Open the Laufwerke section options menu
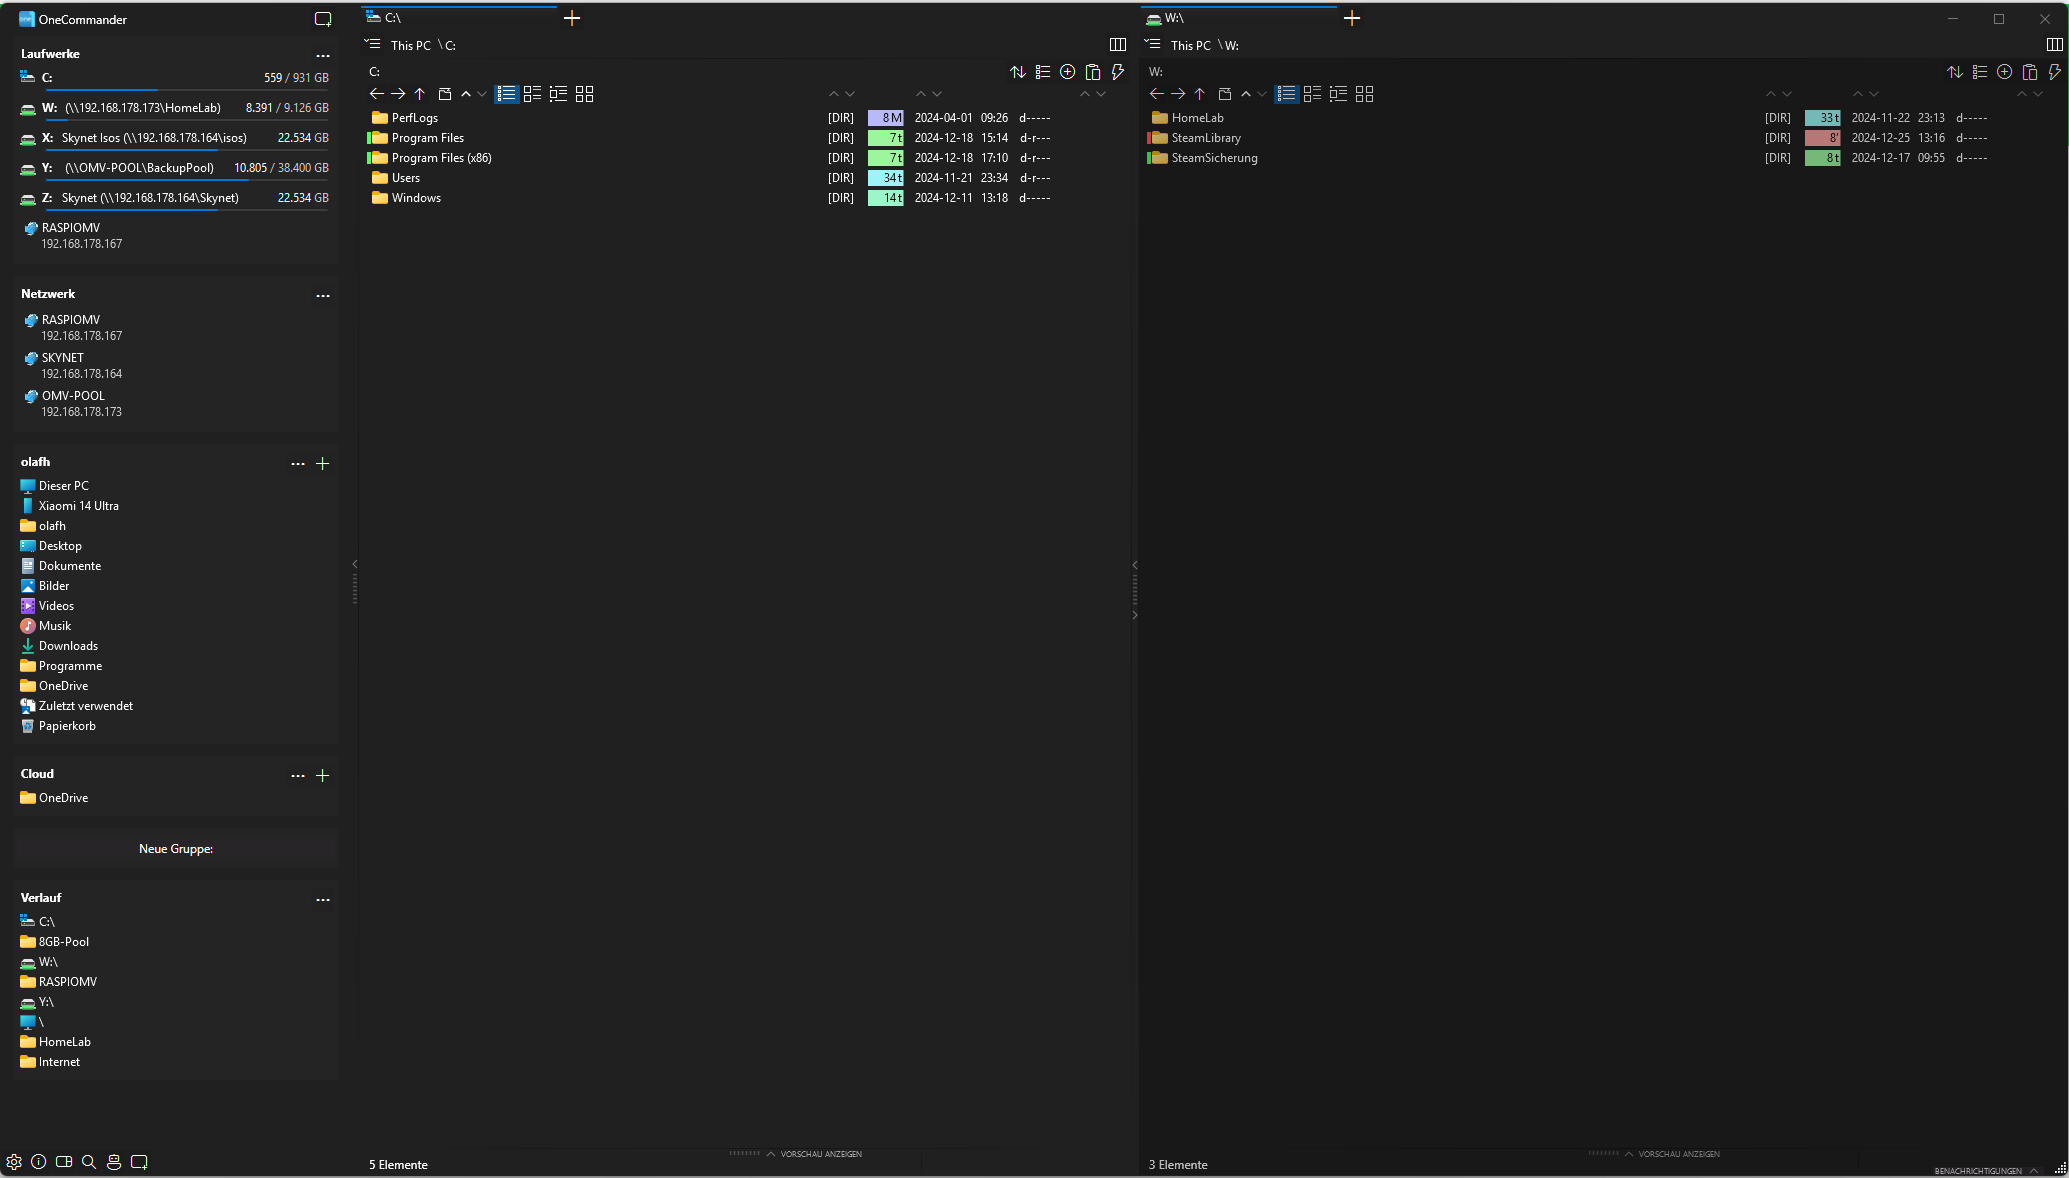 pos(323,56)
